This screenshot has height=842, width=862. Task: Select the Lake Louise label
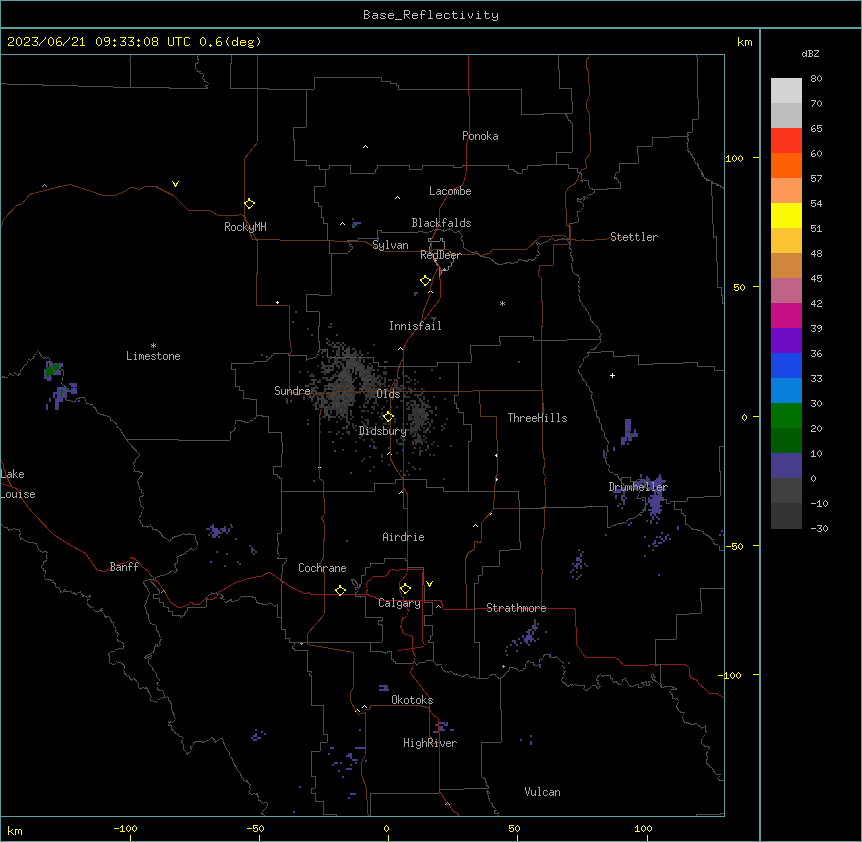(x=18, y=484)
